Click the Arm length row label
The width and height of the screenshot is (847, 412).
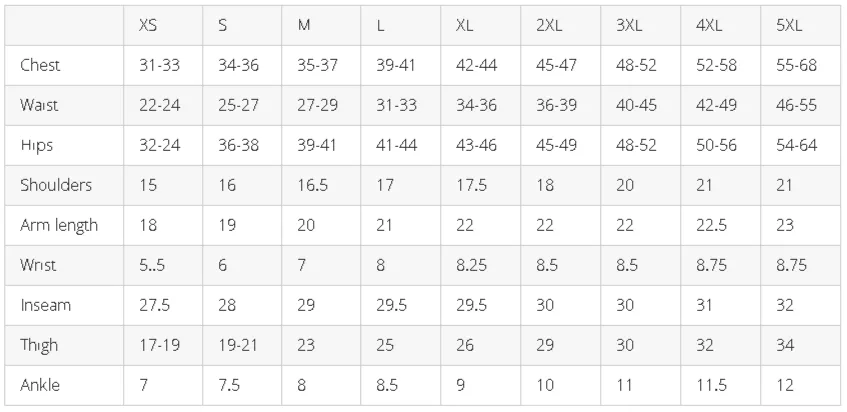click(59, 226)
